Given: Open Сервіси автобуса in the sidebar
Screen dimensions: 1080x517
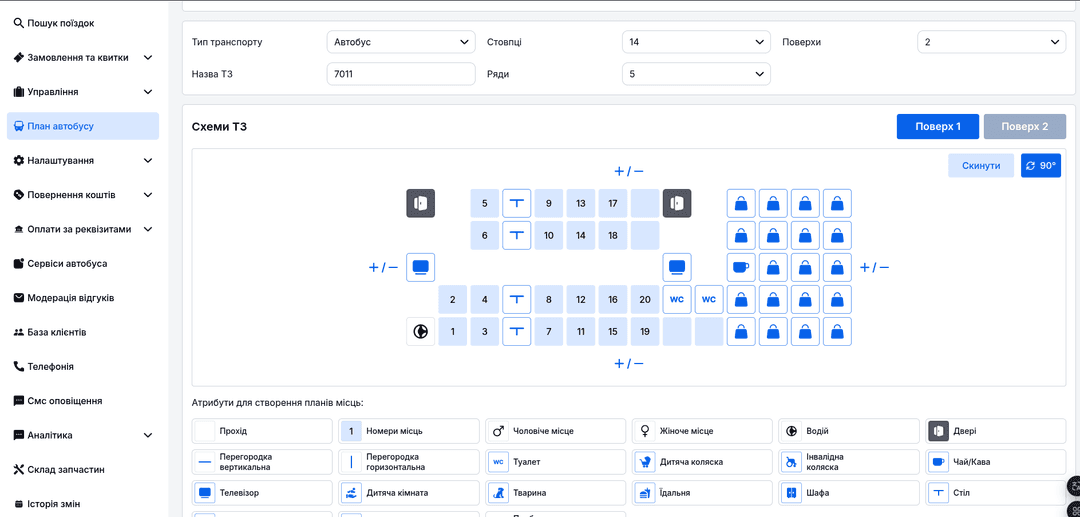Looking at the screenshot, I should [x=66, y=263].
